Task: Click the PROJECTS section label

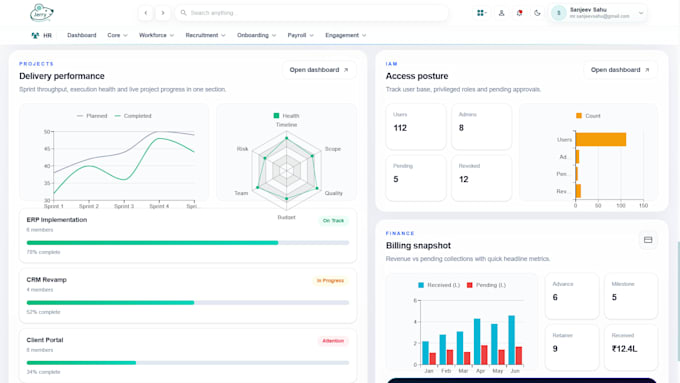Action: [36, 64]
